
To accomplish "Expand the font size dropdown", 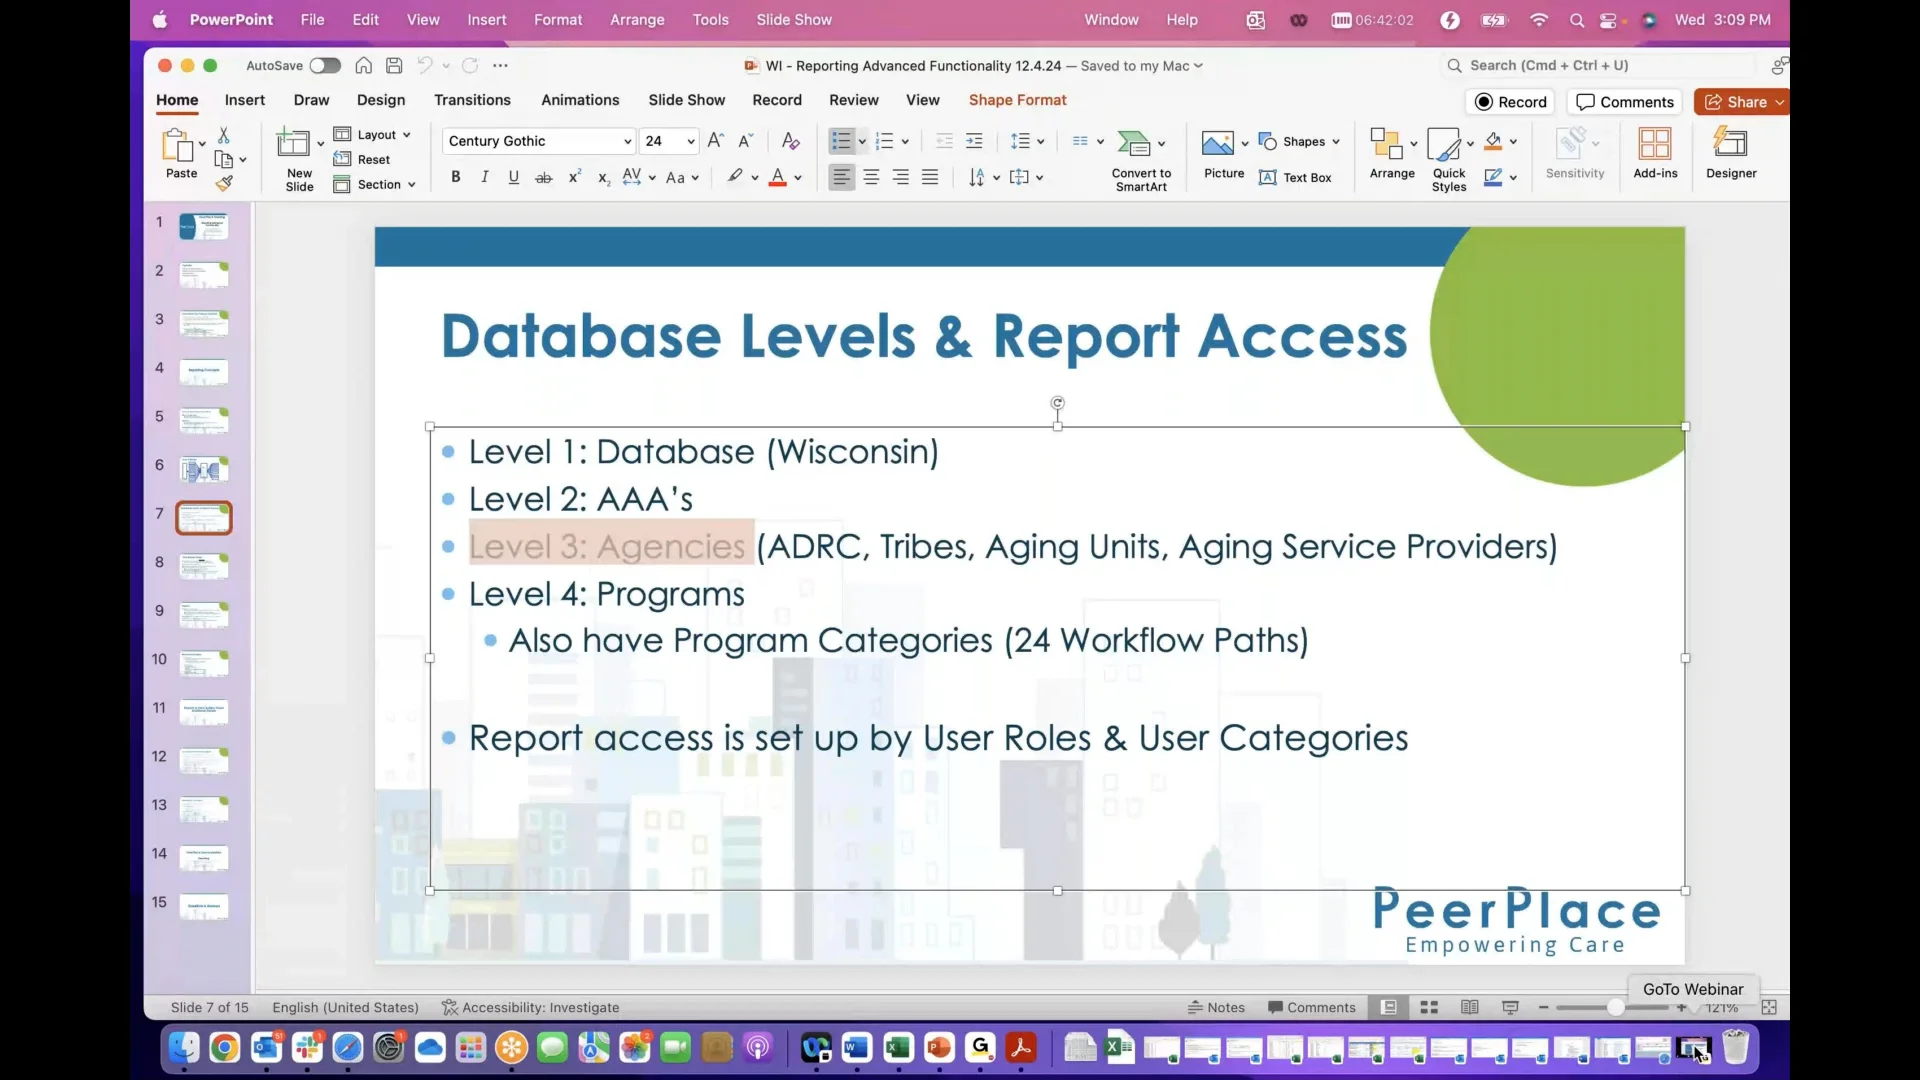I will (688, 141).
